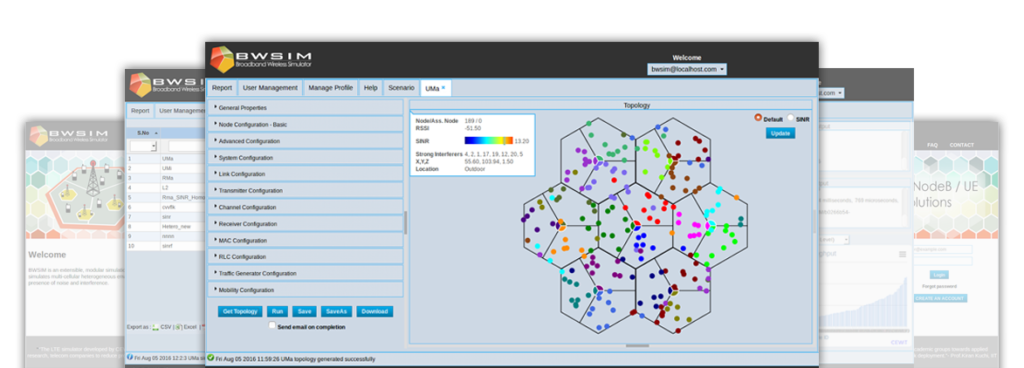Close the UMa tab with its x icon

[x=443, y=87]
